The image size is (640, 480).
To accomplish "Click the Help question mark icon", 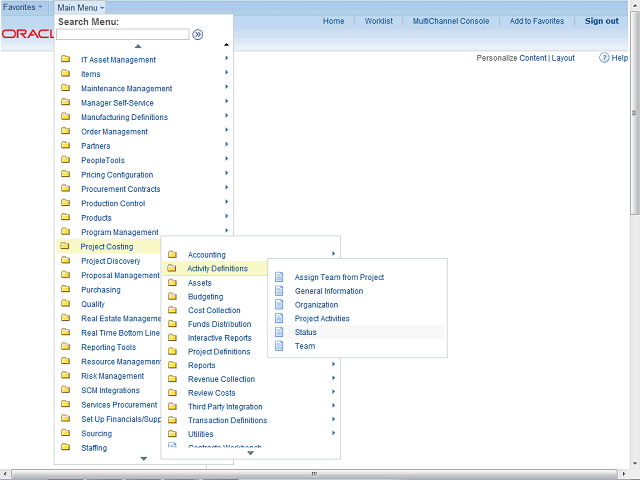I will (x=604, y=58).
